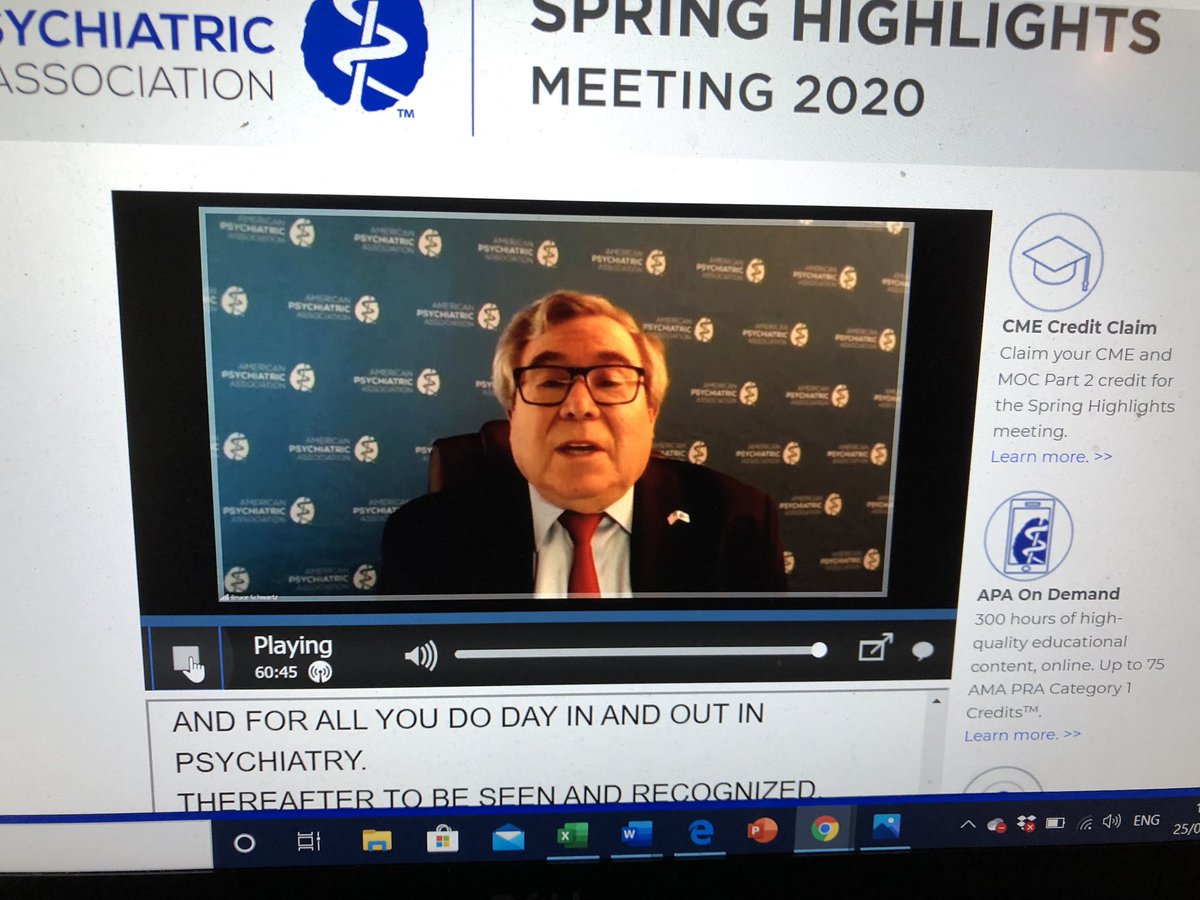Open Mail app from taskbar
The width and height of the screenshot is (1200, 900).
(508, 837)
